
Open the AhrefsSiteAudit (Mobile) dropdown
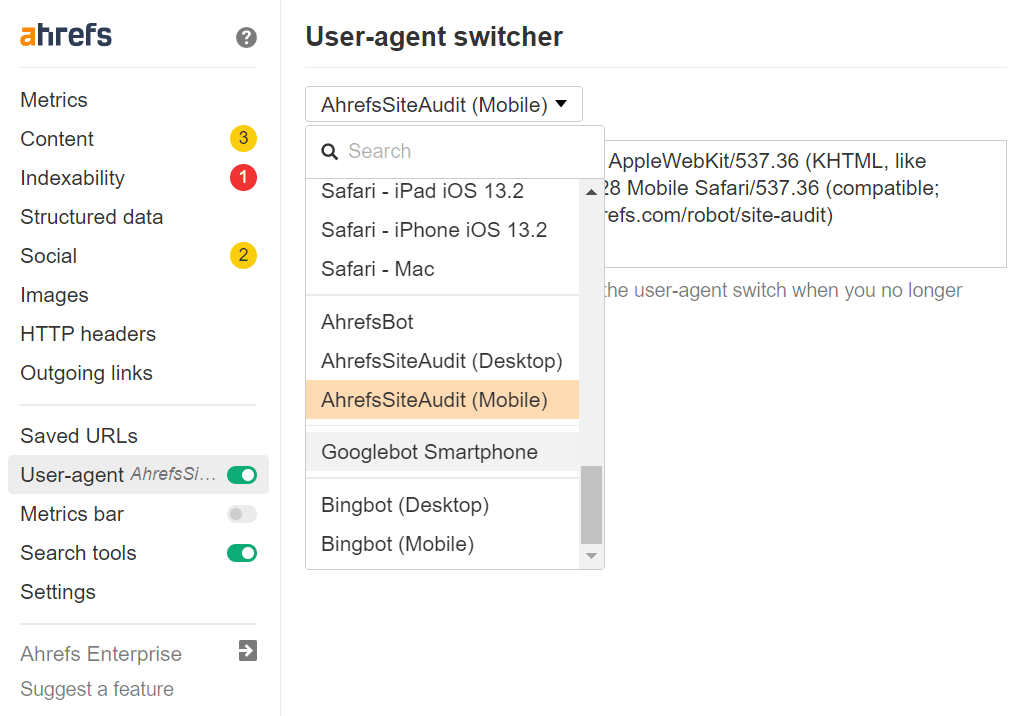[443, 103]
